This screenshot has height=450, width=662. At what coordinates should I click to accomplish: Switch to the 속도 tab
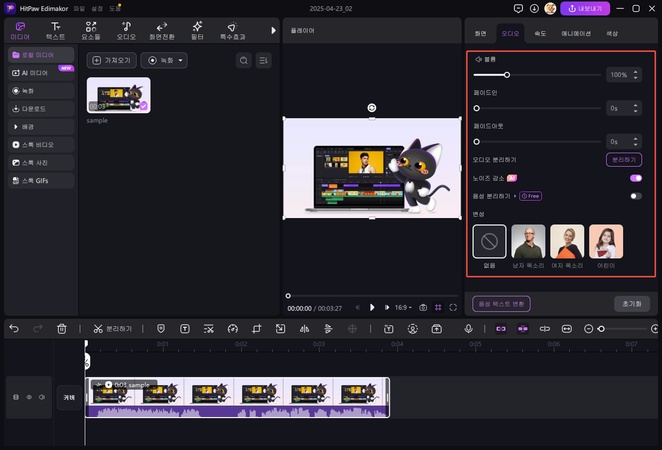(x=540, y=33)
